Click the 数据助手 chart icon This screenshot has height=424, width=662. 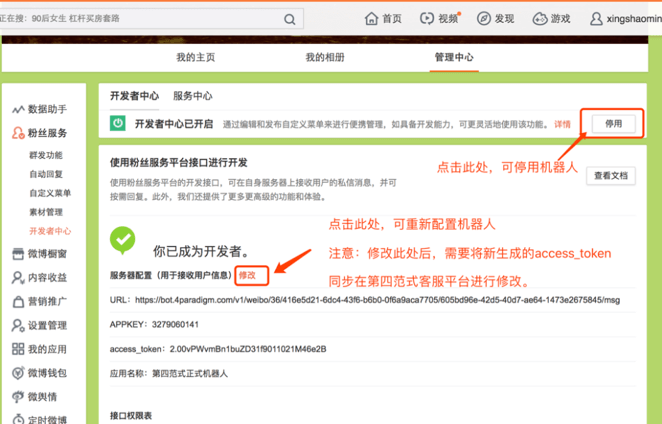coord(18,110)
